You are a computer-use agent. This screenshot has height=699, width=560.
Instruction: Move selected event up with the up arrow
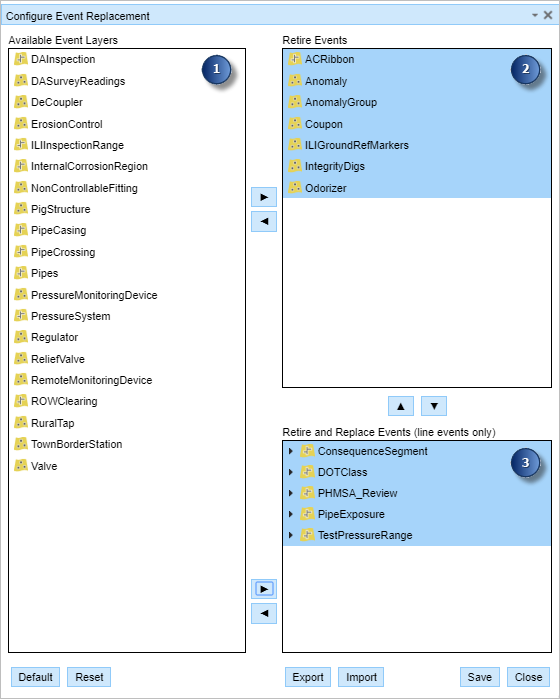coord(401,406)
